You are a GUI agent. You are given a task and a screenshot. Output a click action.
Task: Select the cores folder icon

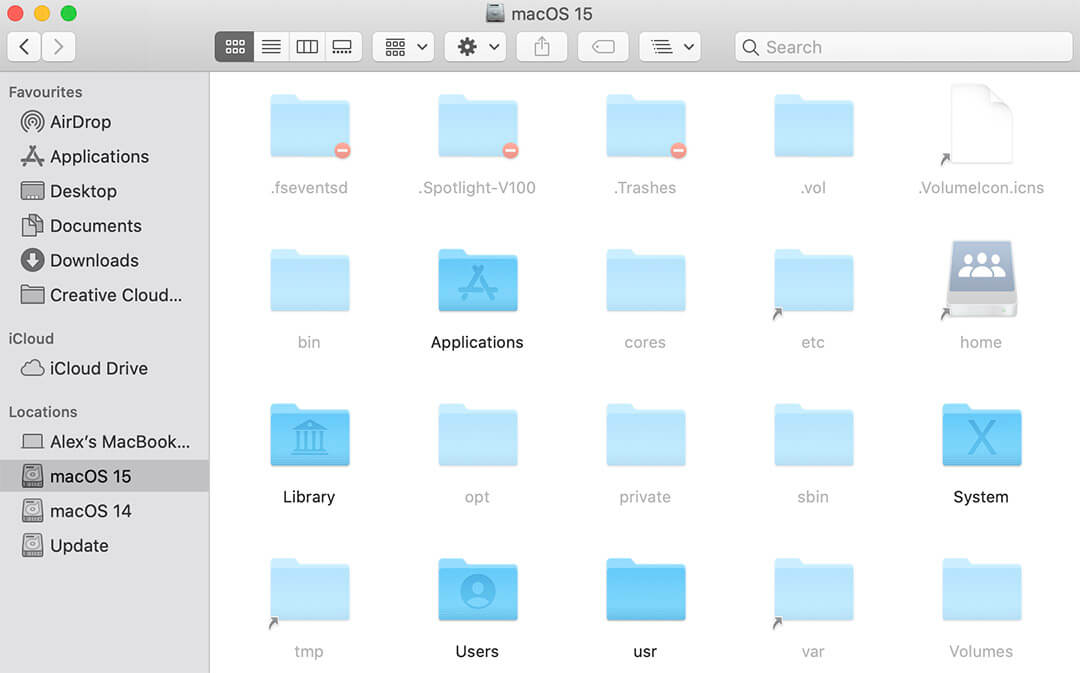[646, 280]
